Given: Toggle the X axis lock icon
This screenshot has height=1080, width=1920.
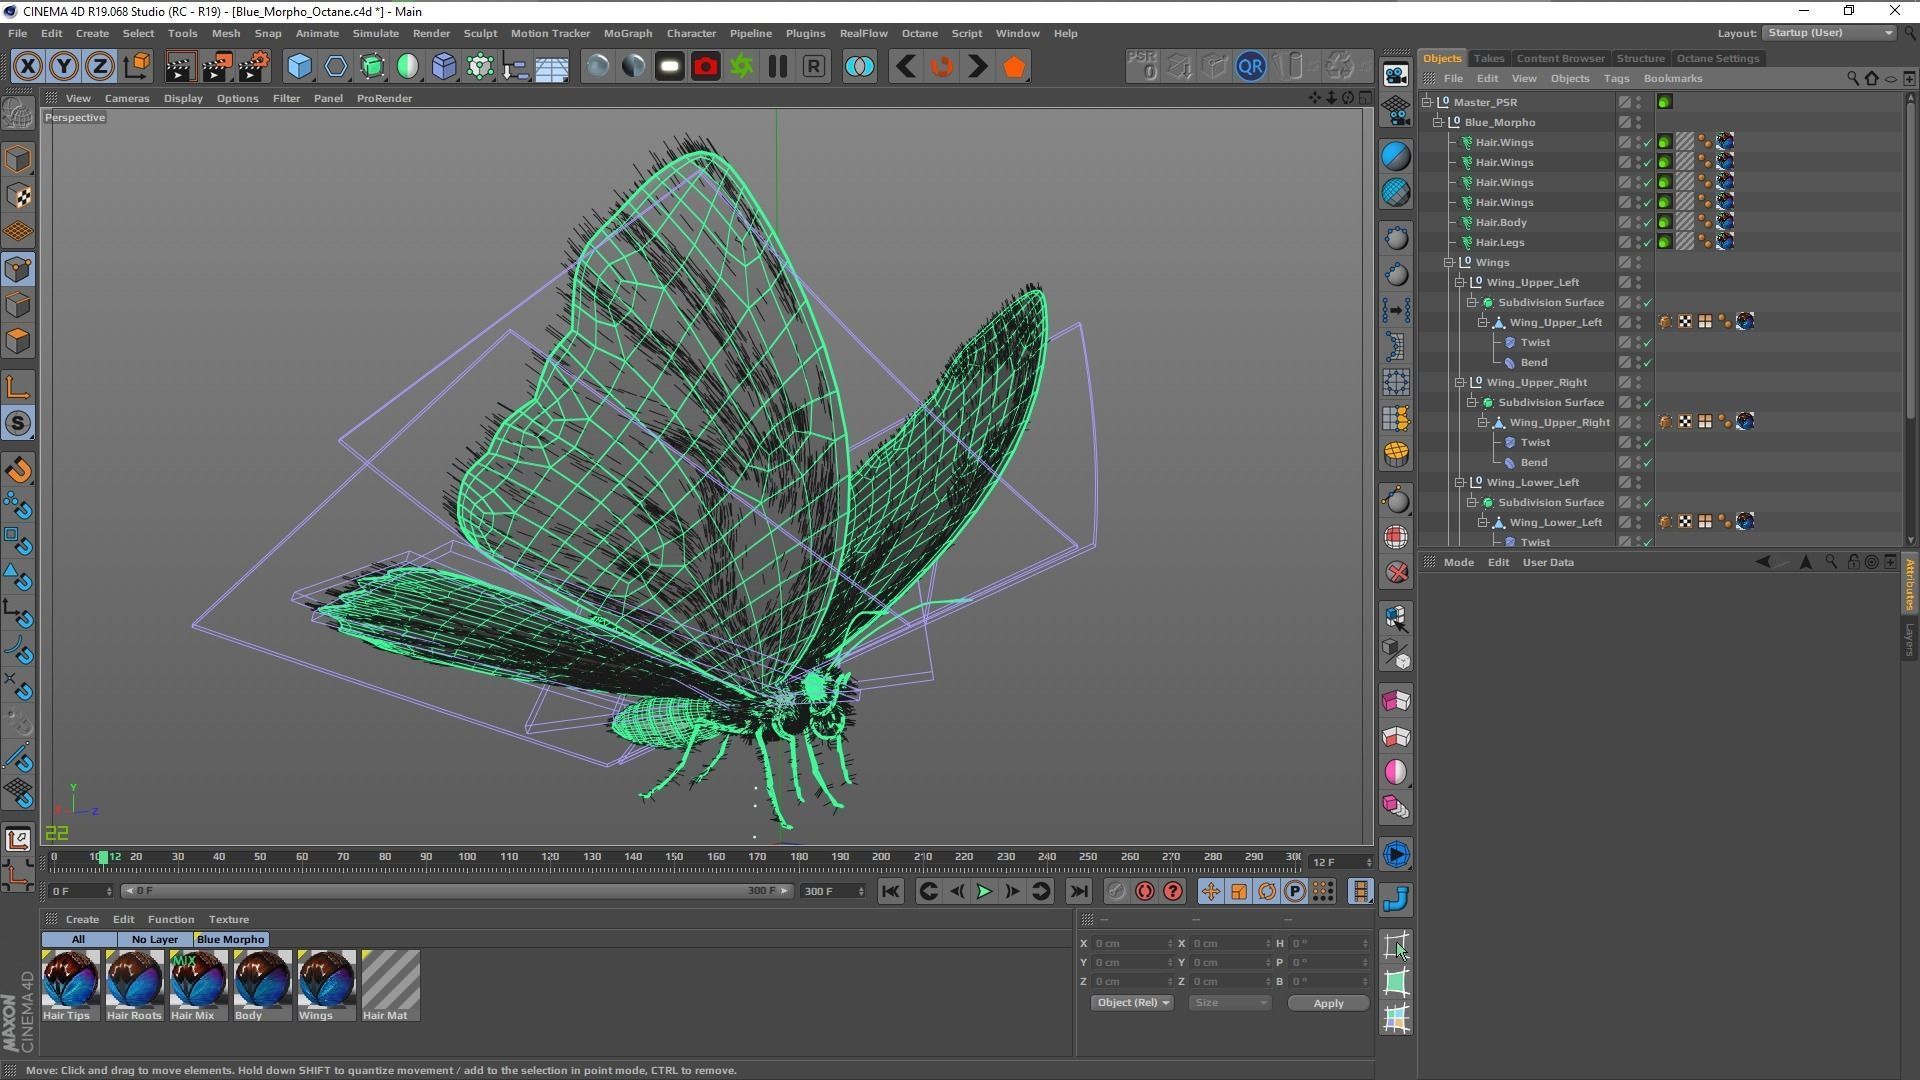Looking at the screenshot, I should pos(27,67).
